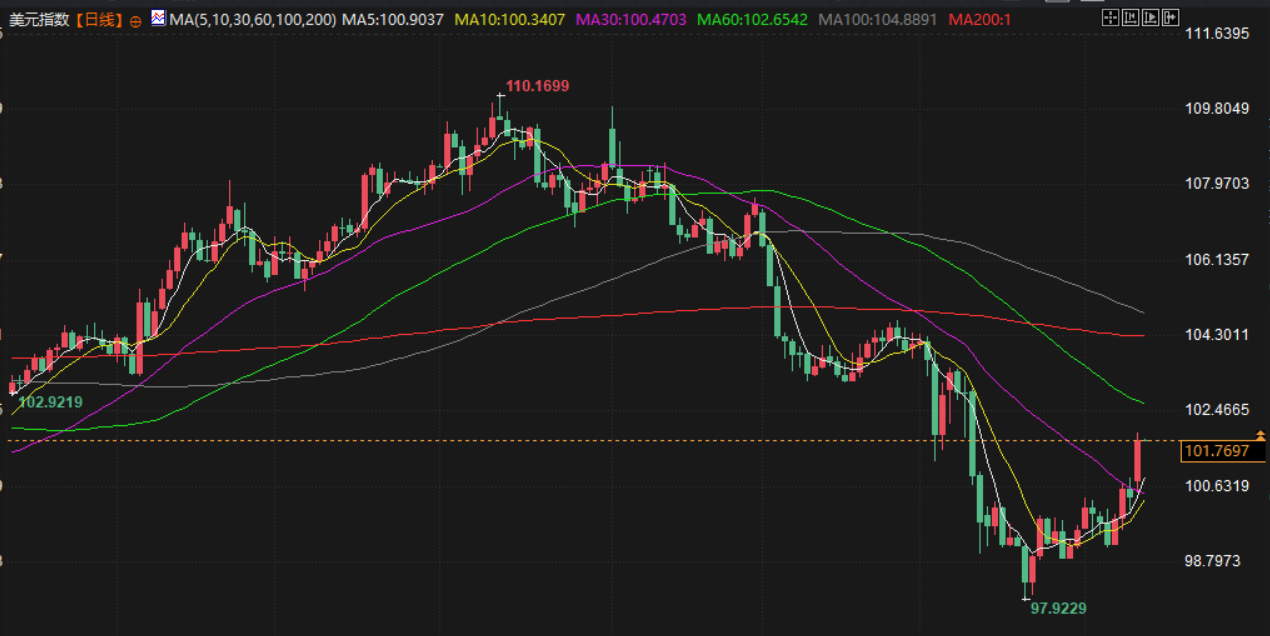Open the 【日线】 period selector
Image resolution: width=1270 pixels, height=636 pixels.
pyautogui.click(x=100, y=19)
